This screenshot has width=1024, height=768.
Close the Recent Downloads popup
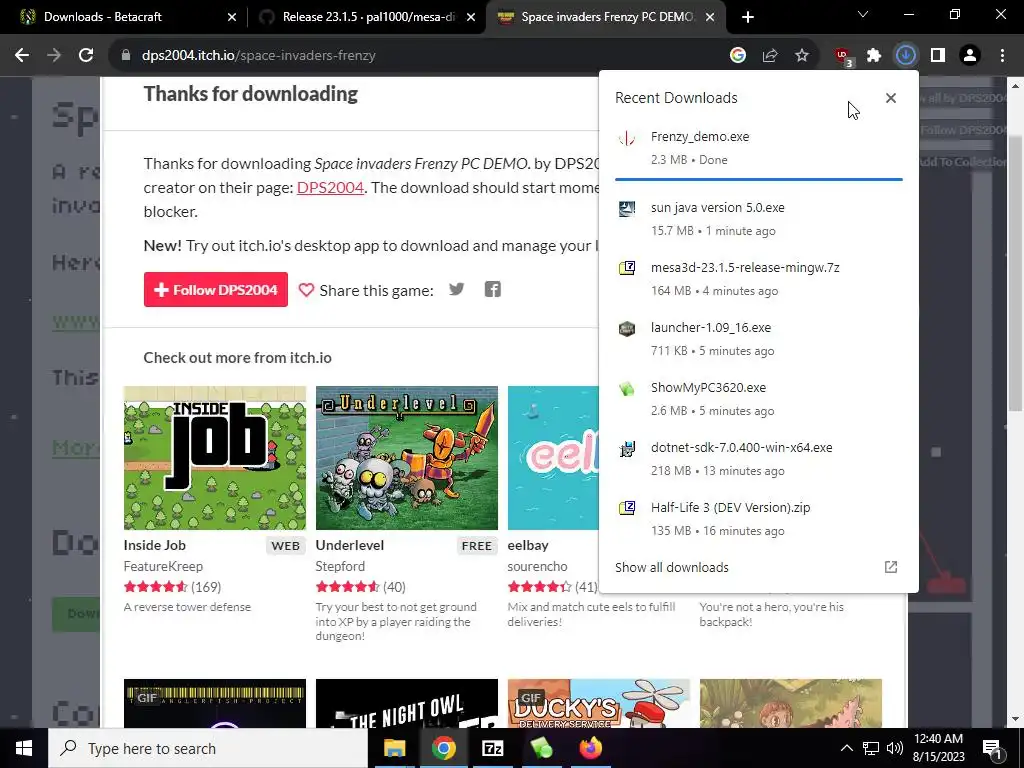click(x=891, y=98)
